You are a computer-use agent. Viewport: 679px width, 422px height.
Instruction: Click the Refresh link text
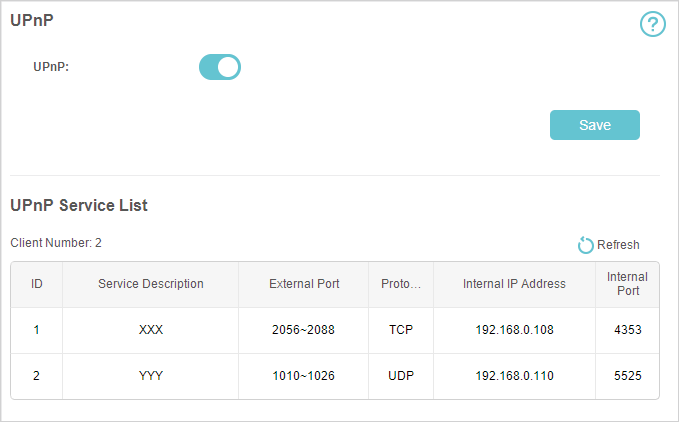(618, 245)
